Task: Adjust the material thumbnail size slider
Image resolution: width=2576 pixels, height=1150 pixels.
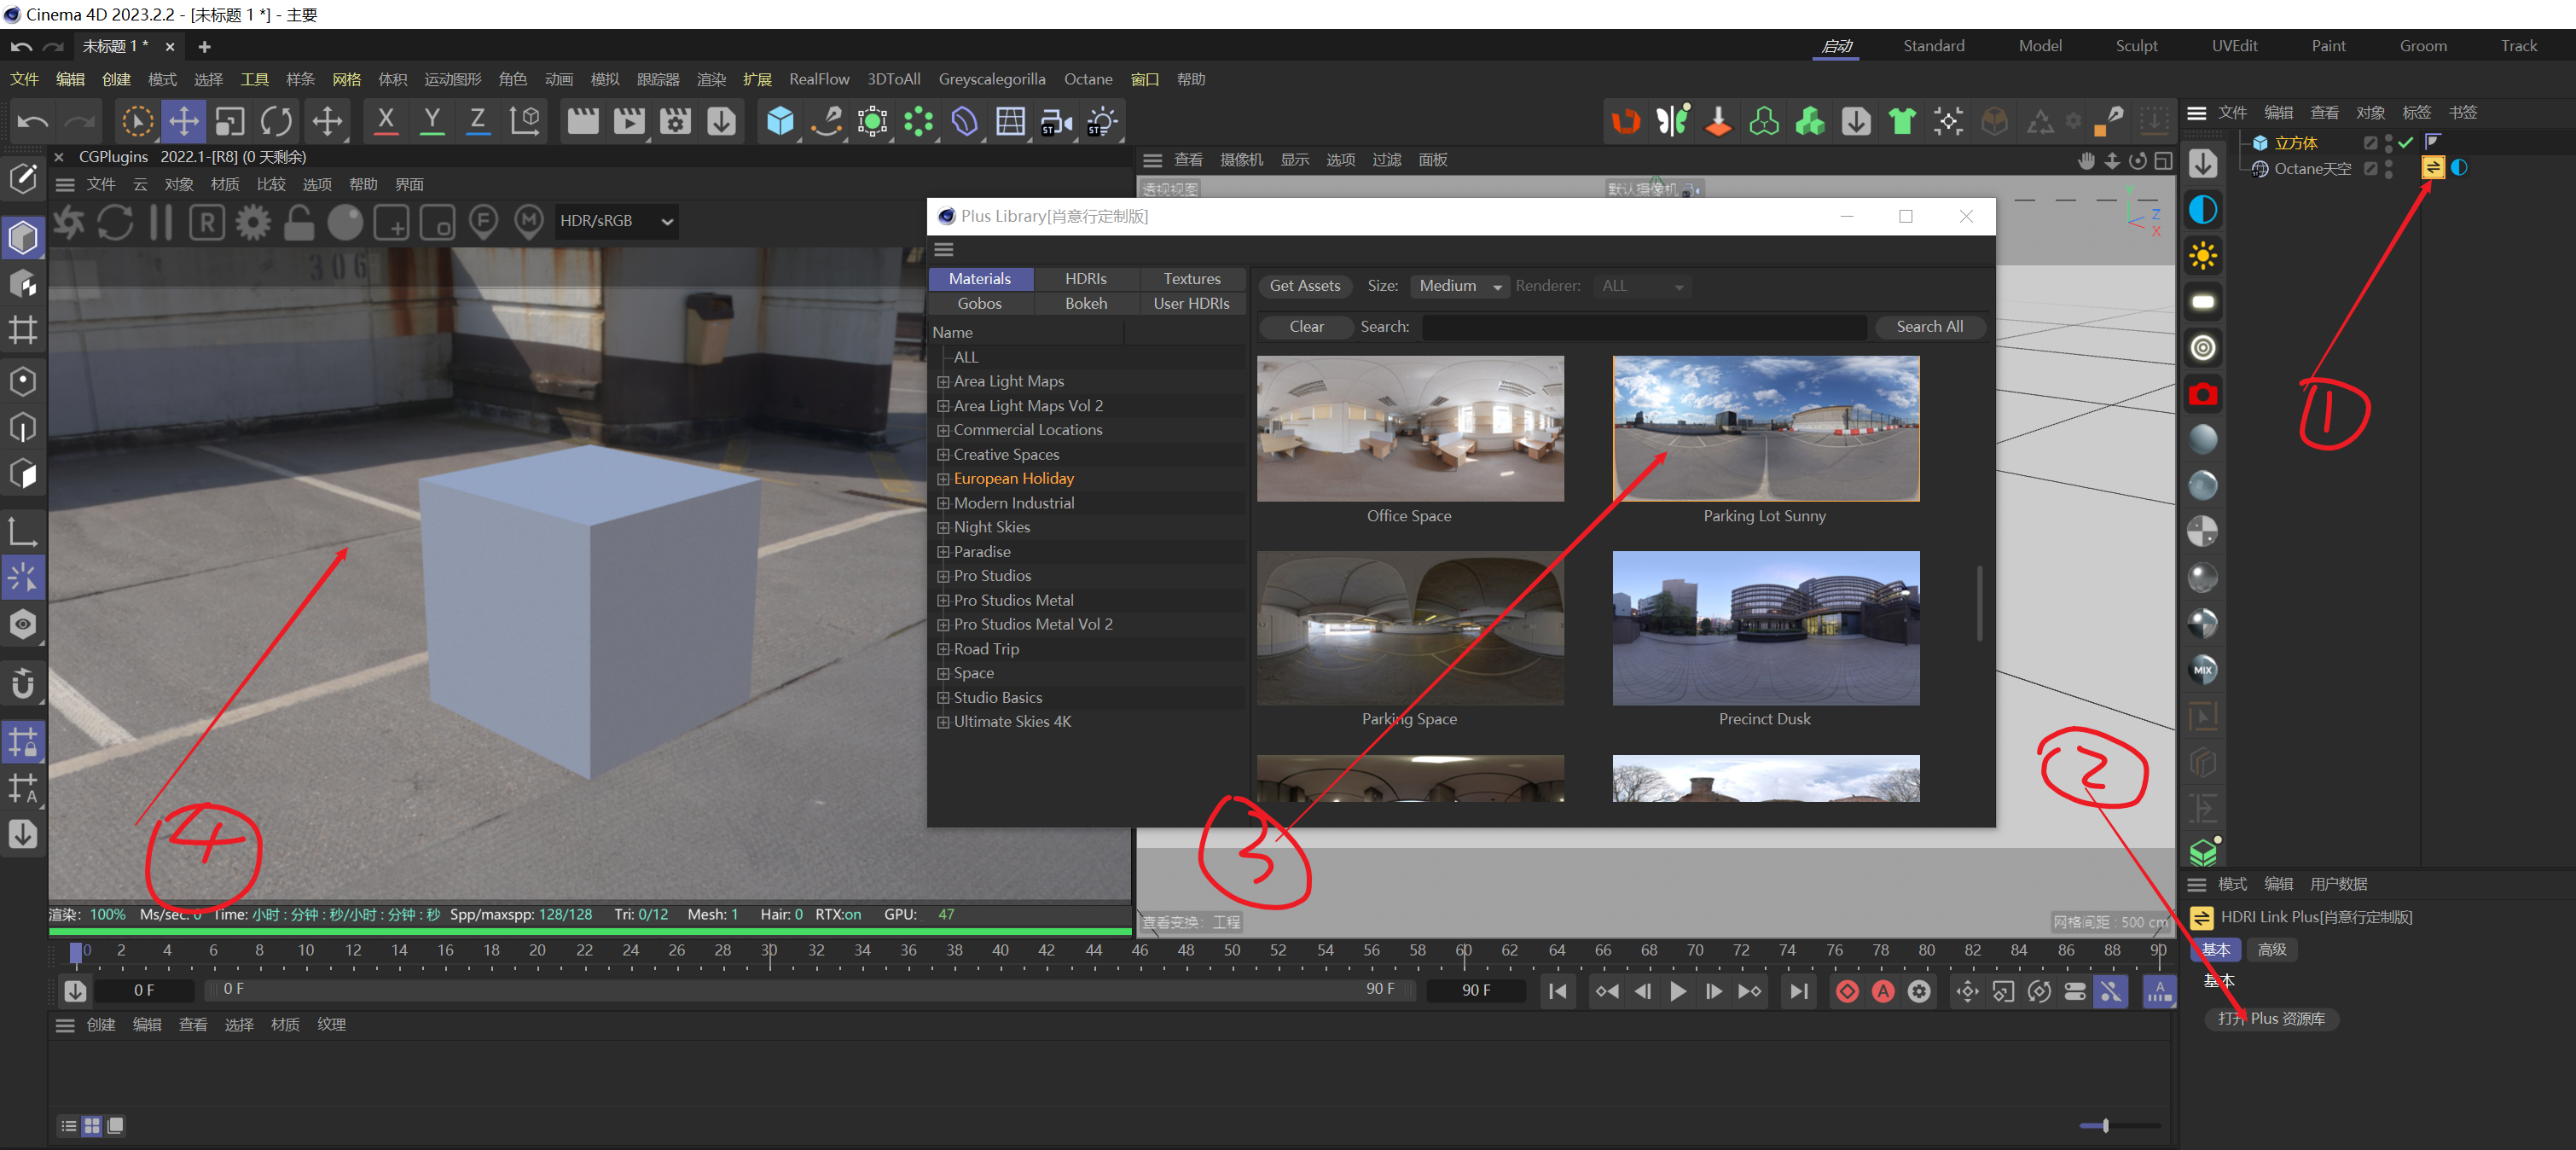Action: click(x=2119, y=1126)
